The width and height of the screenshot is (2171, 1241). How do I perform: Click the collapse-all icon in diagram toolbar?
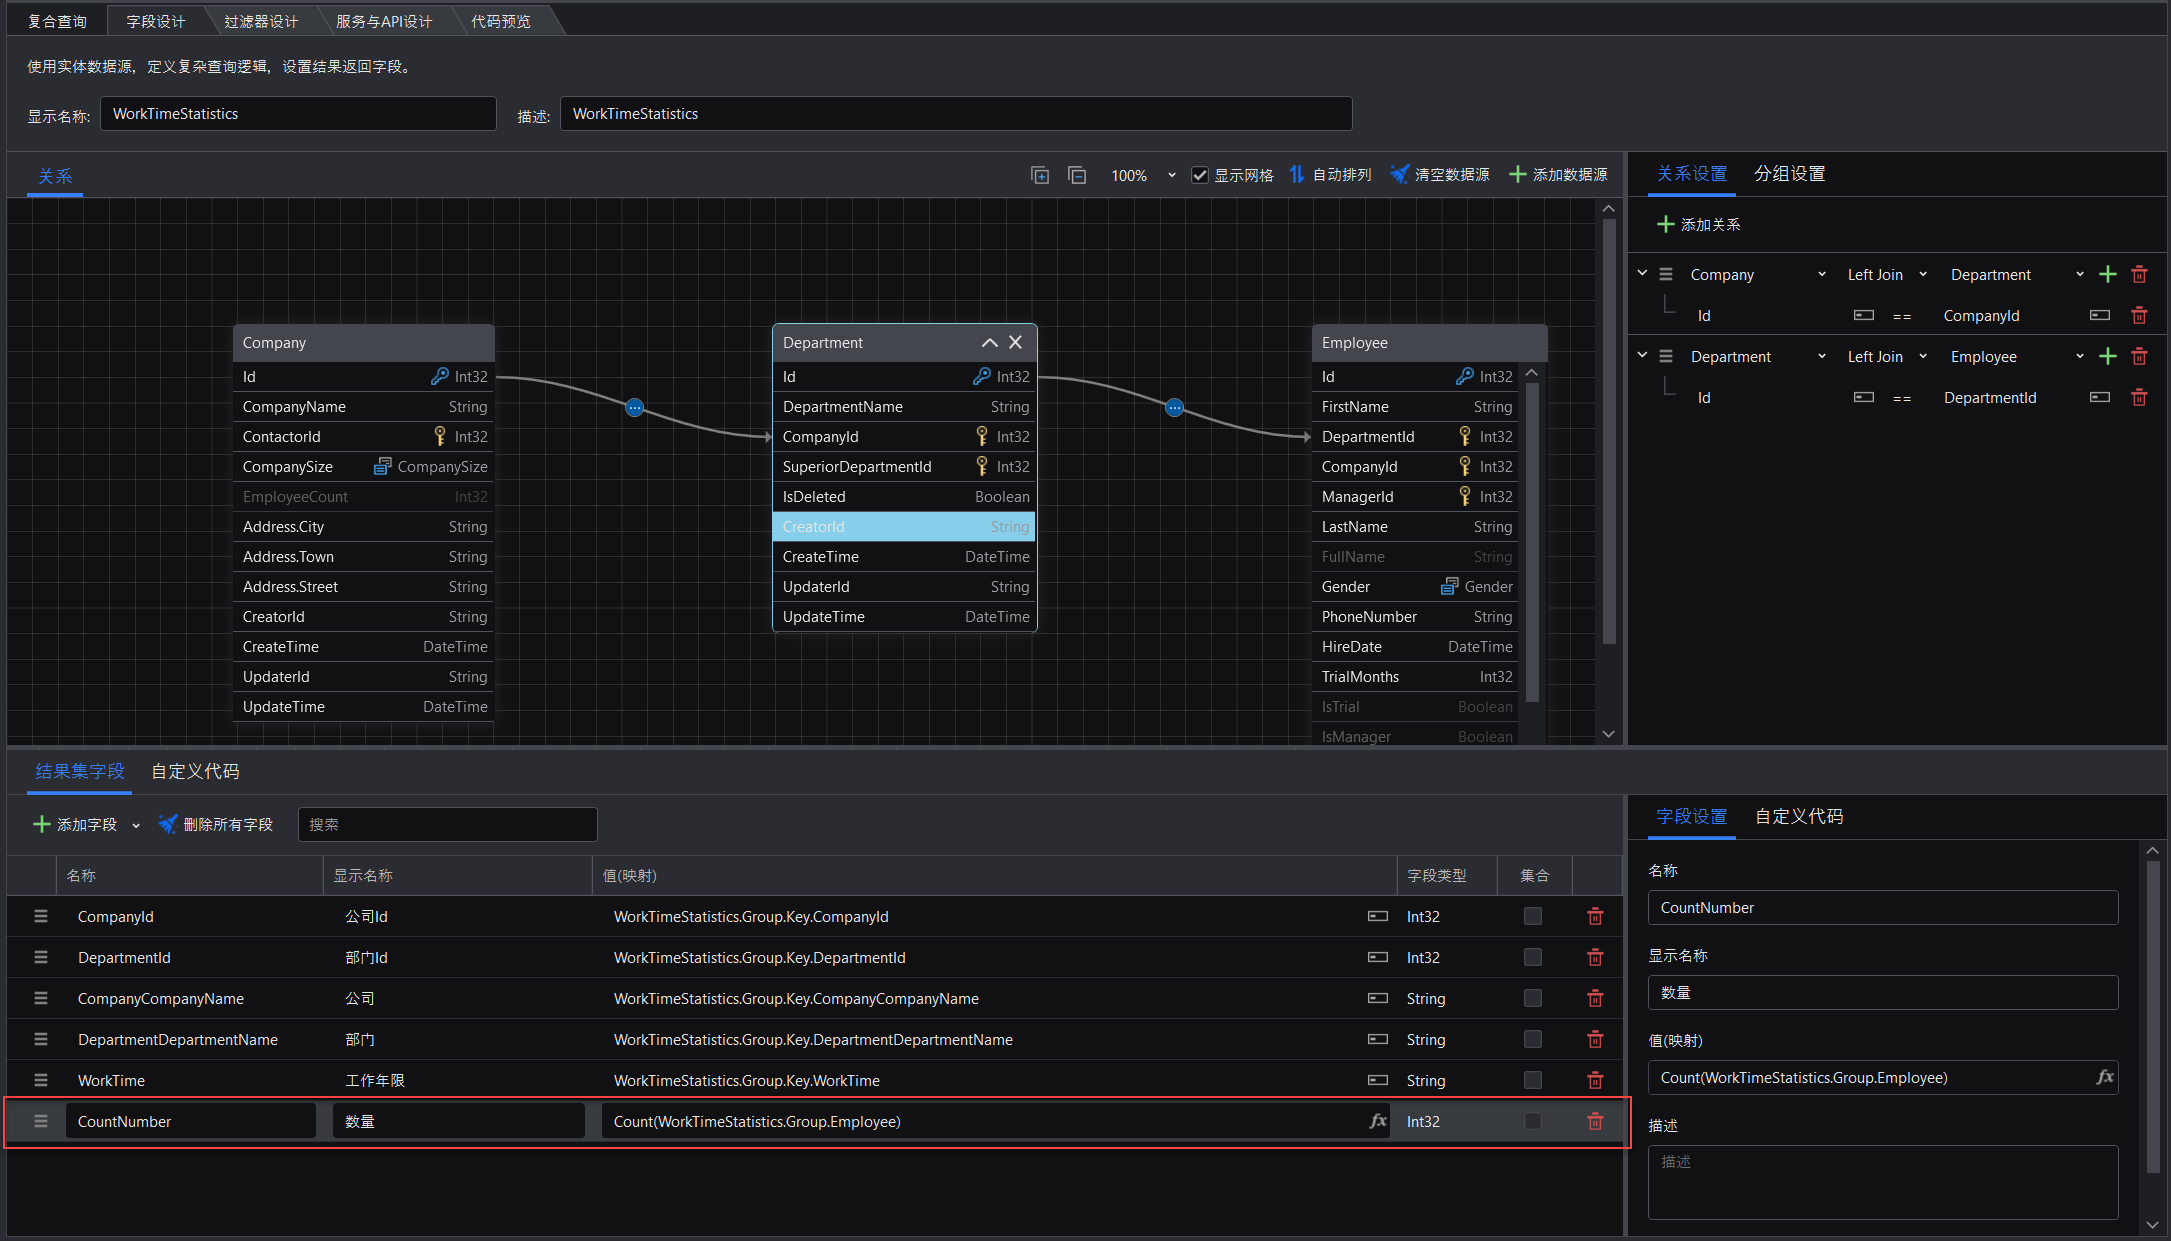[1077, 175]
